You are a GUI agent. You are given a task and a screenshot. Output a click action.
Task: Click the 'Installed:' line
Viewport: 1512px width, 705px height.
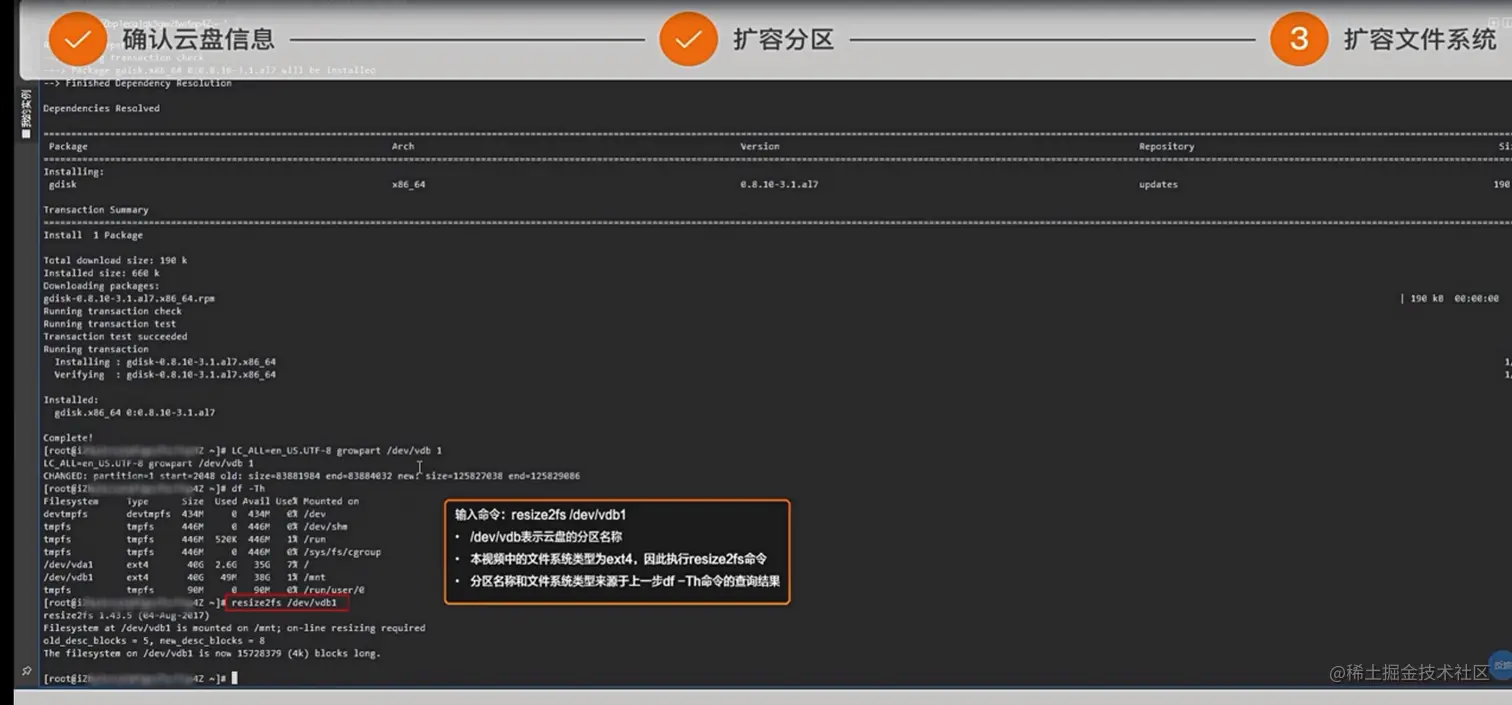(71, 400)
